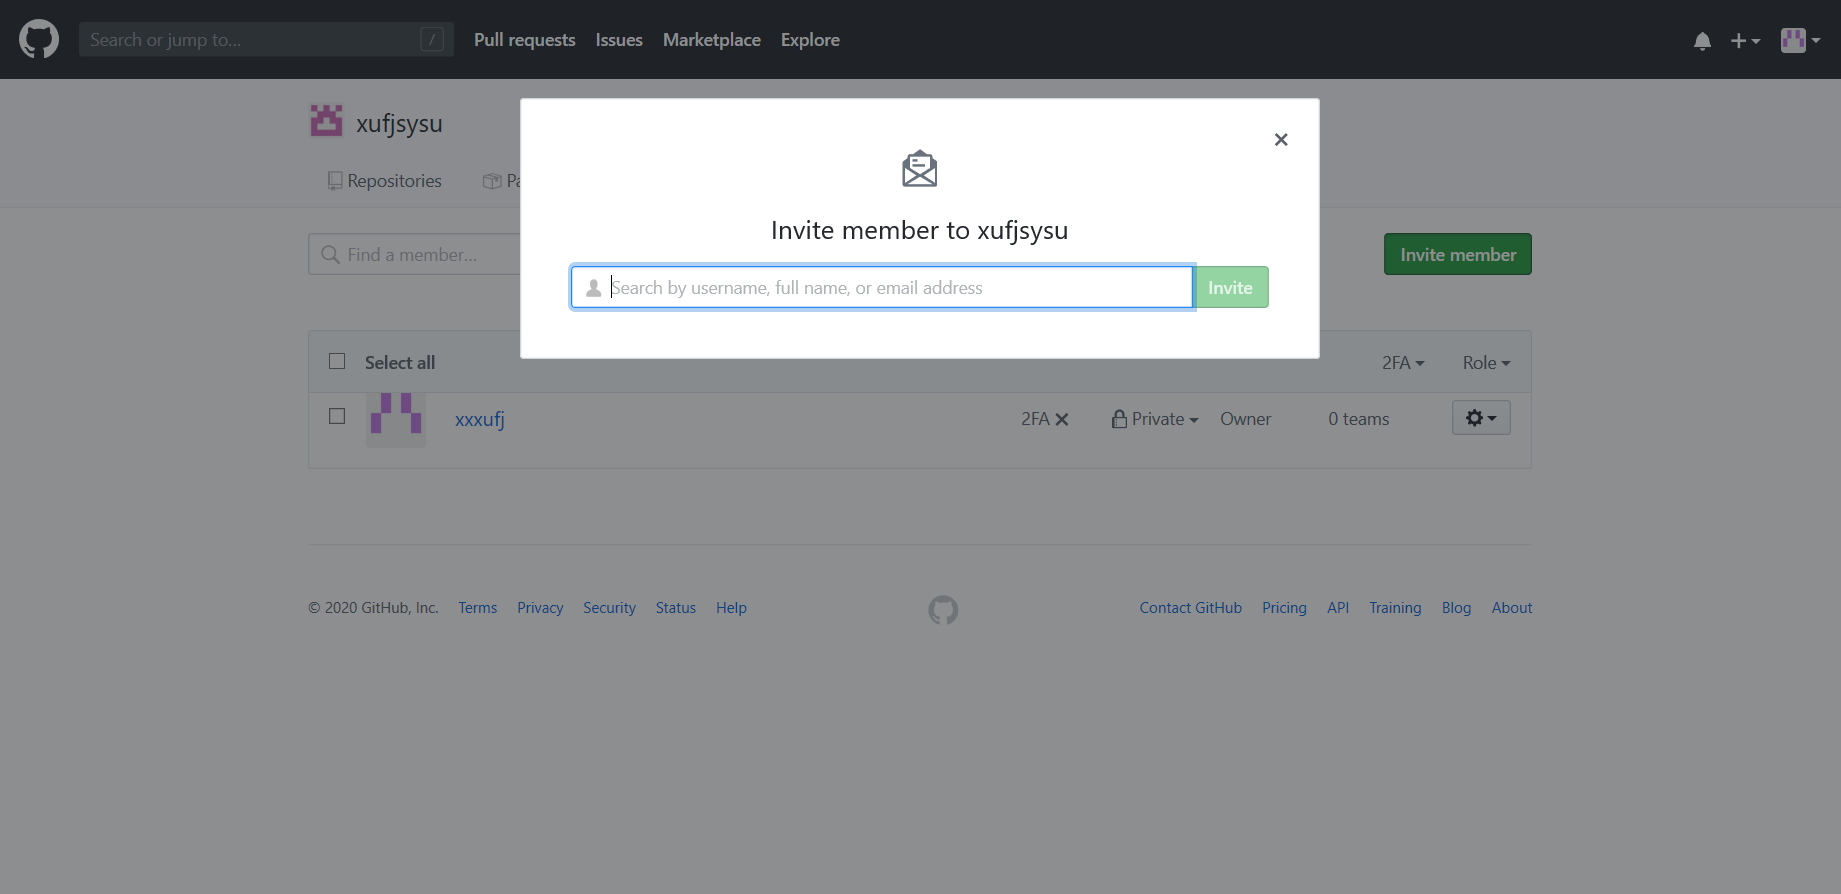Screen dimensions: 1841x894
Task: Click the envelope invitation icon in dialog
Action: point(920,169)
